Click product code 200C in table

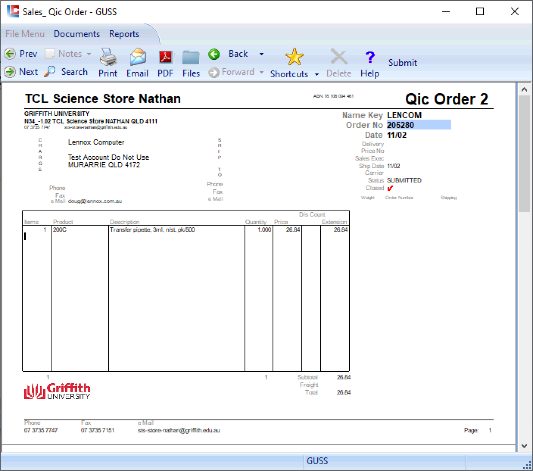click(x=60, y=230)
